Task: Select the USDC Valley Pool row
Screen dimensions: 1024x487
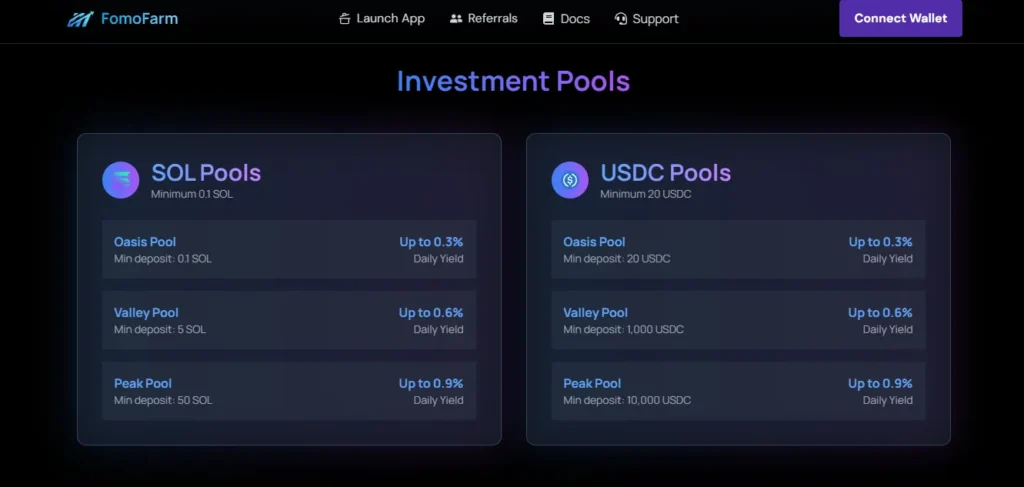Action: [x=739, y=321]
